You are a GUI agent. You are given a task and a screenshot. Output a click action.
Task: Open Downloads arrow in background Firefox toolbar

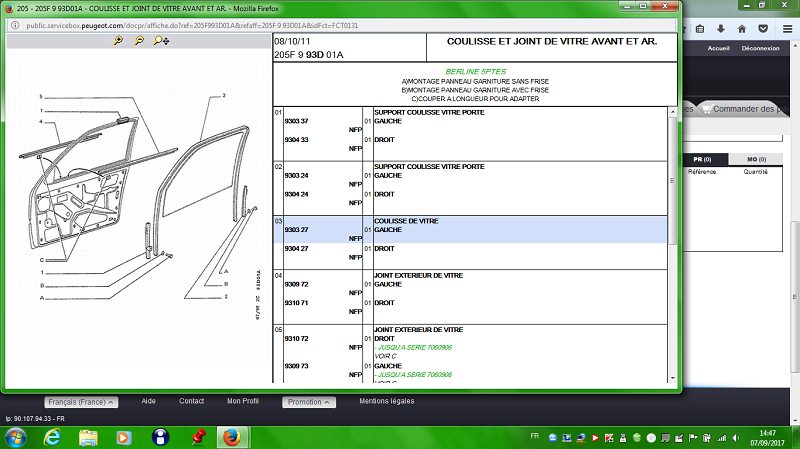pos(720,29)
